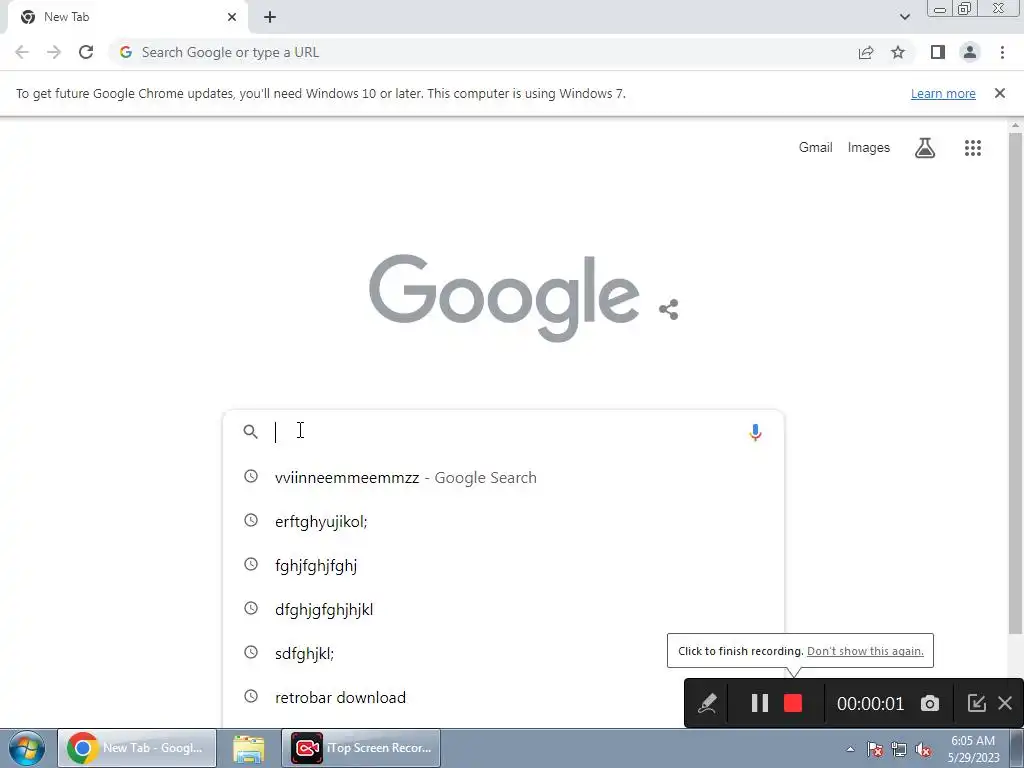Show hidden tray icons arrow
The height and width of the screenshot is (768, 1024).
click(850, 749)
